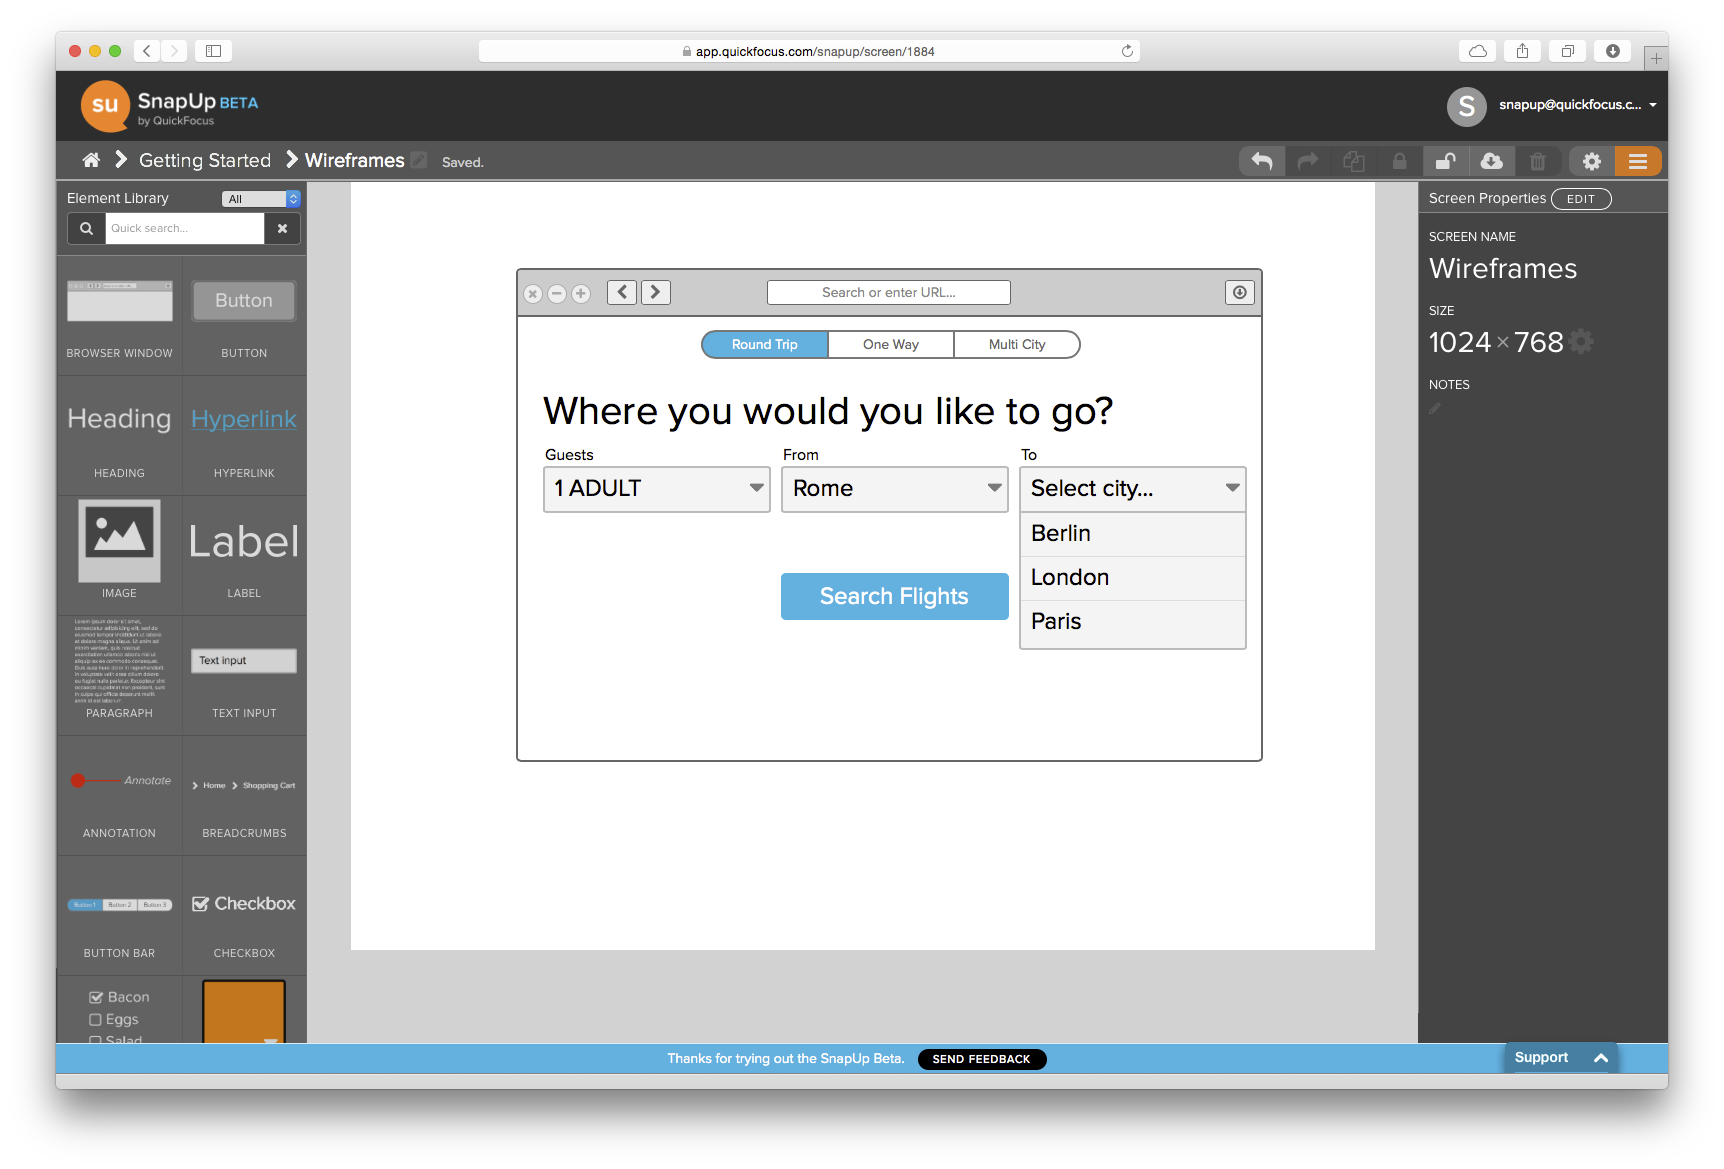Clear the element quick search
1724x1169 pixels.
click(x=282, y=228)
